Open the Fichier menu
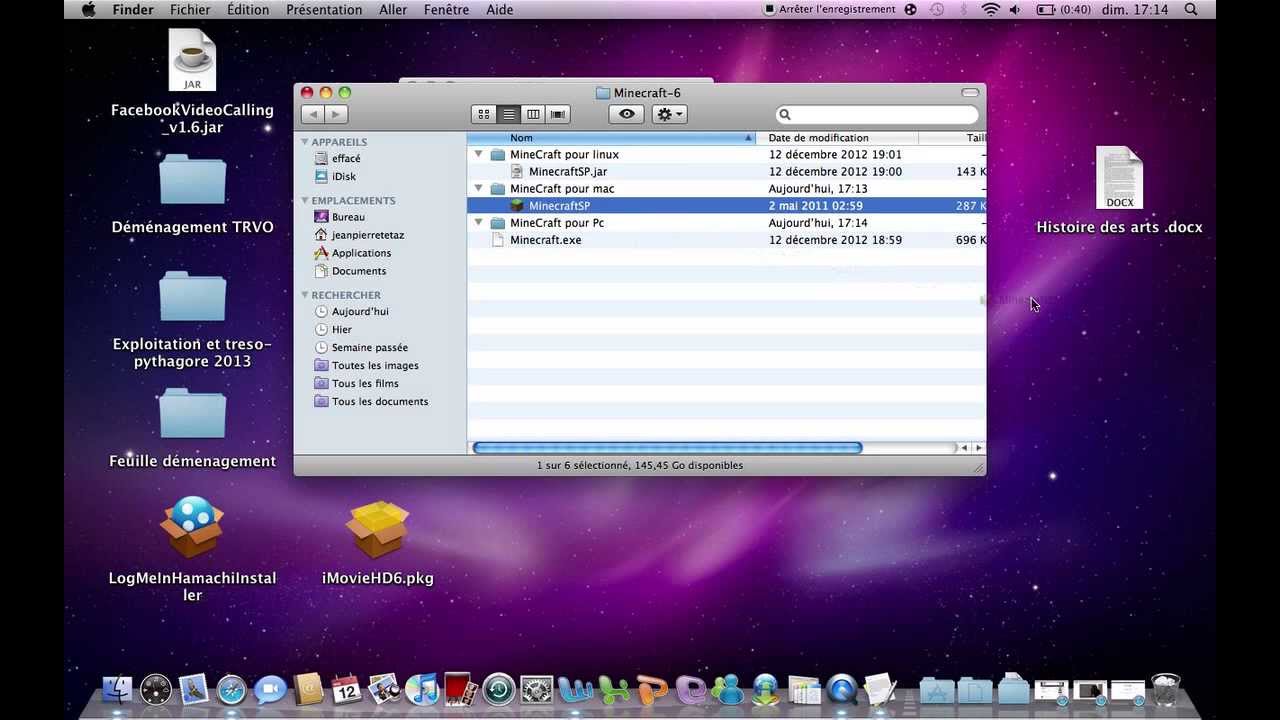The width and height of the screenshot is (1280, 720). click(190, 10)
